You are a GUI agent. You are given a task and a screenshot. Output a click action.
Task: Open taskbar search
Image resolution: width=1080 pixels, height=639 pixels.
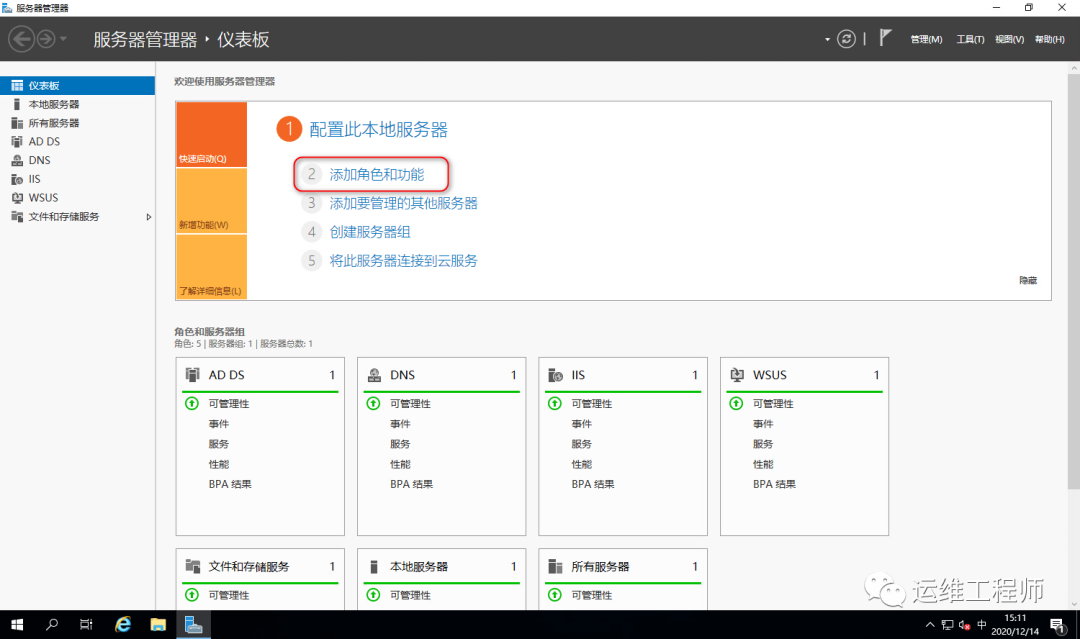52,625
